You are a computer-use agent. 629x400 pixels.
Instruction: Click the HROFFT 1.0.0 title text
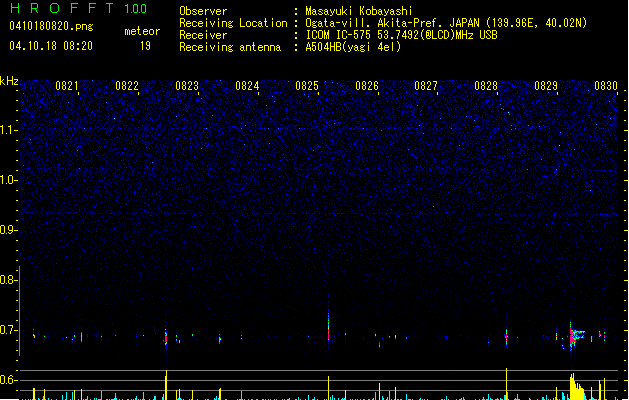[79, 8]
